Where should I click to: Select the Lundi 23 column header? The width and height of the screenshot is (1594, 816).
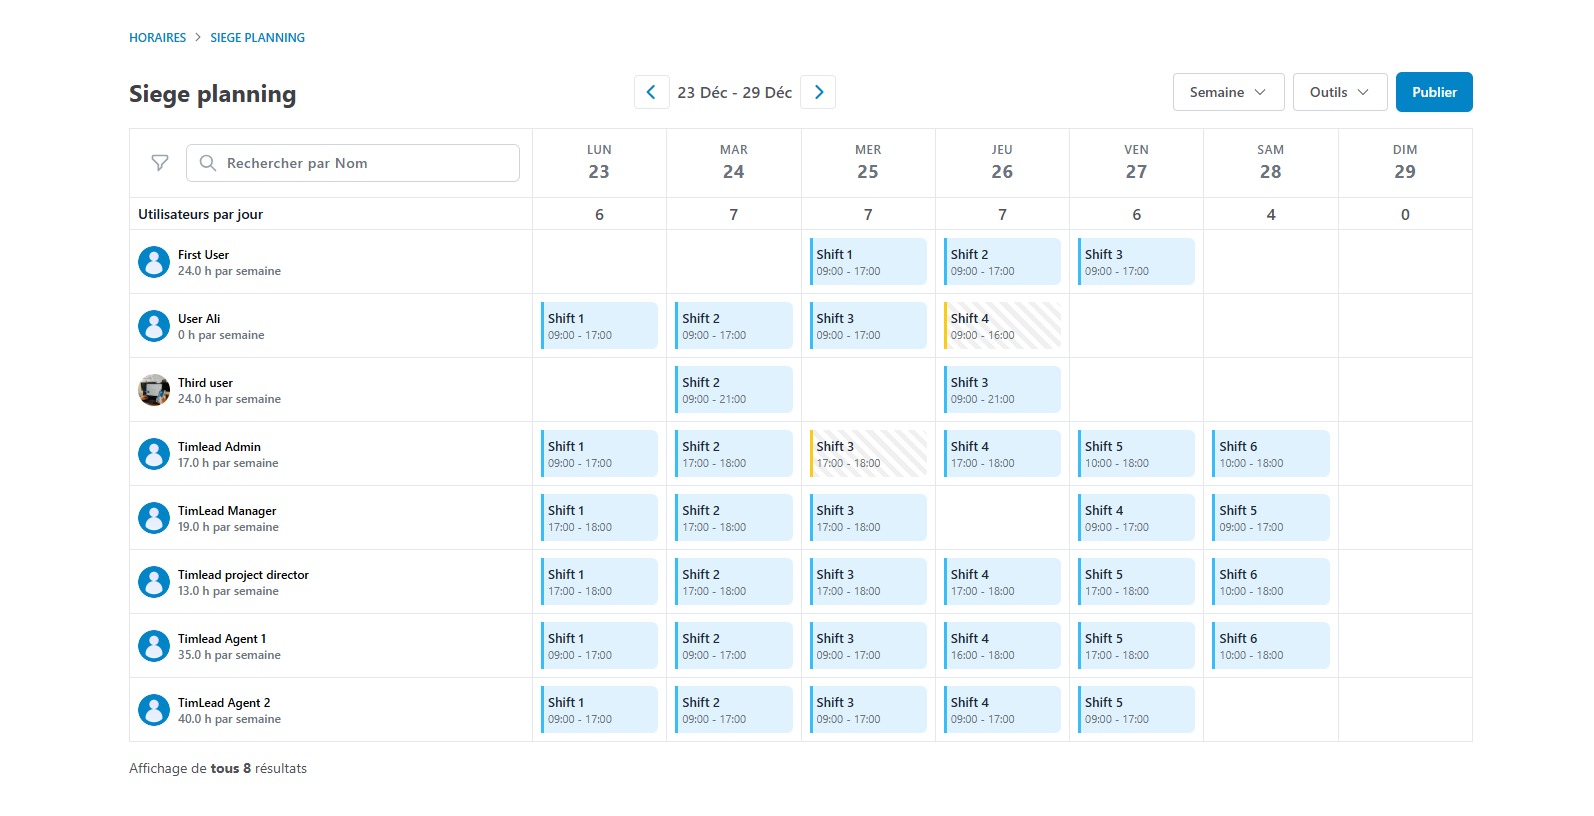(599, 163)
